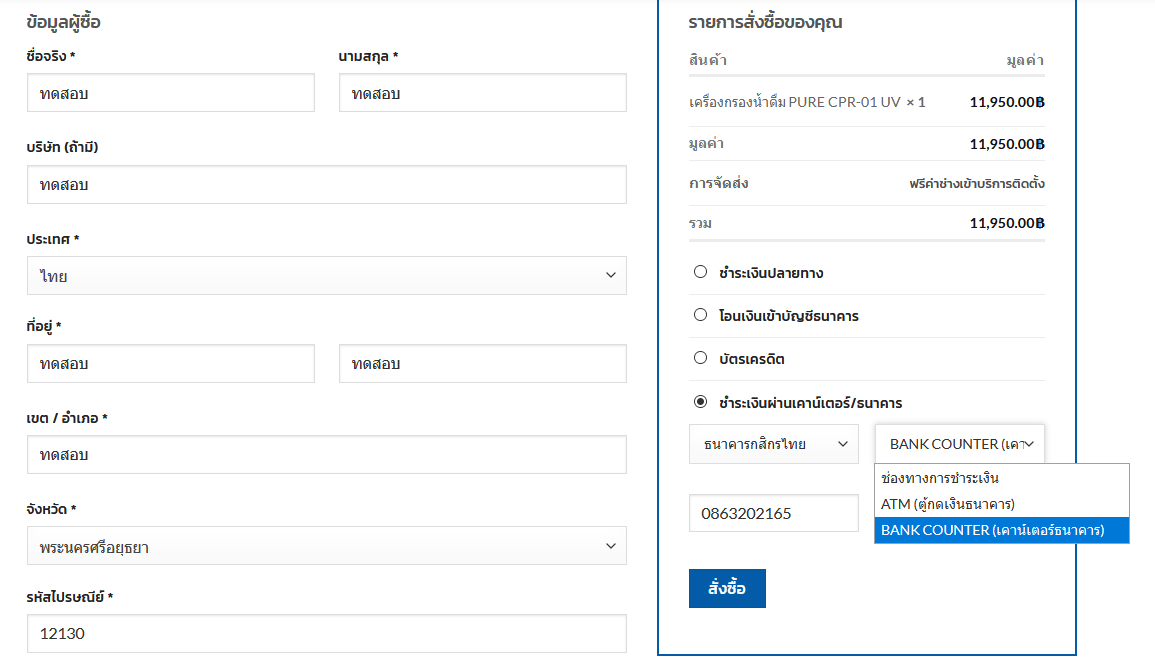
Task: Select counter/bank payment radio button
Action: pos(700,402)
